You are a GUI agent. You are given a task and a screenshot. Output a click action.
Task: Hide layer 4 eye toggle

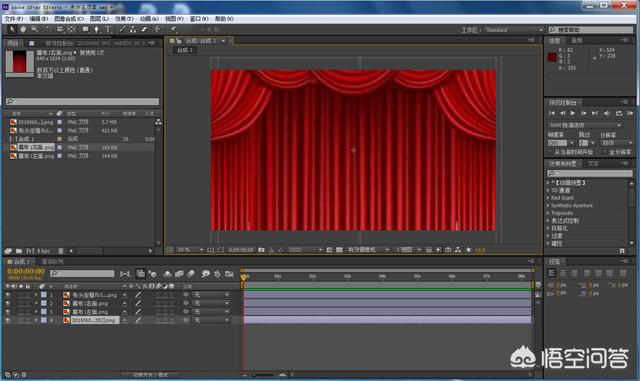tap(8, 321)
